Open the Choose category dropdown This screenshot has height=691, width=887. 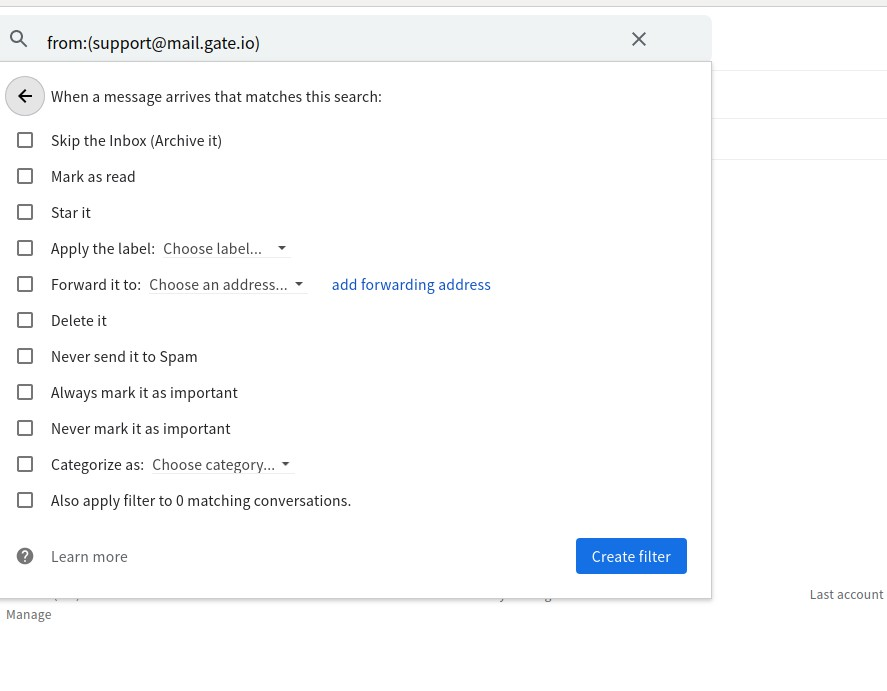pos(221,465)
